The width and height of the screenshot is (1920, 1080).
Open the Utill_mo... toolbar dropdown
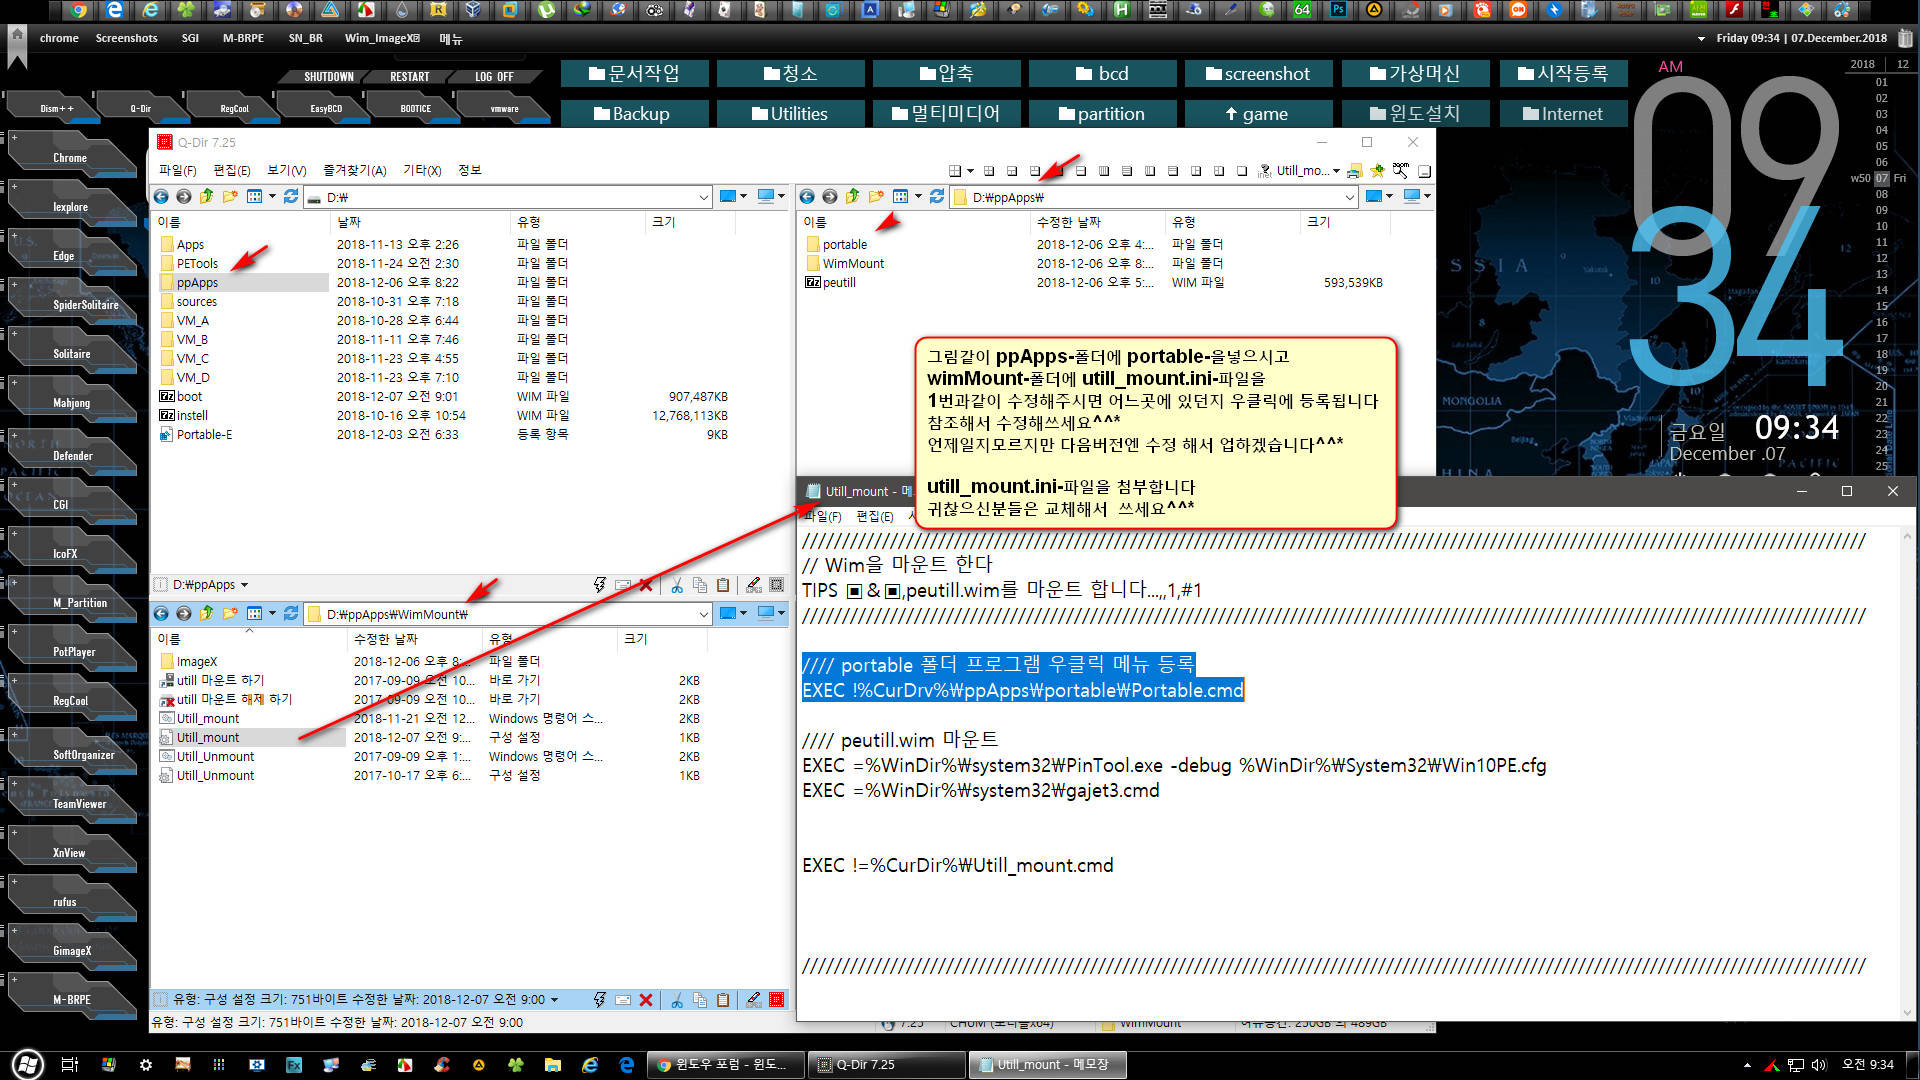click(x=1336, y=171)
